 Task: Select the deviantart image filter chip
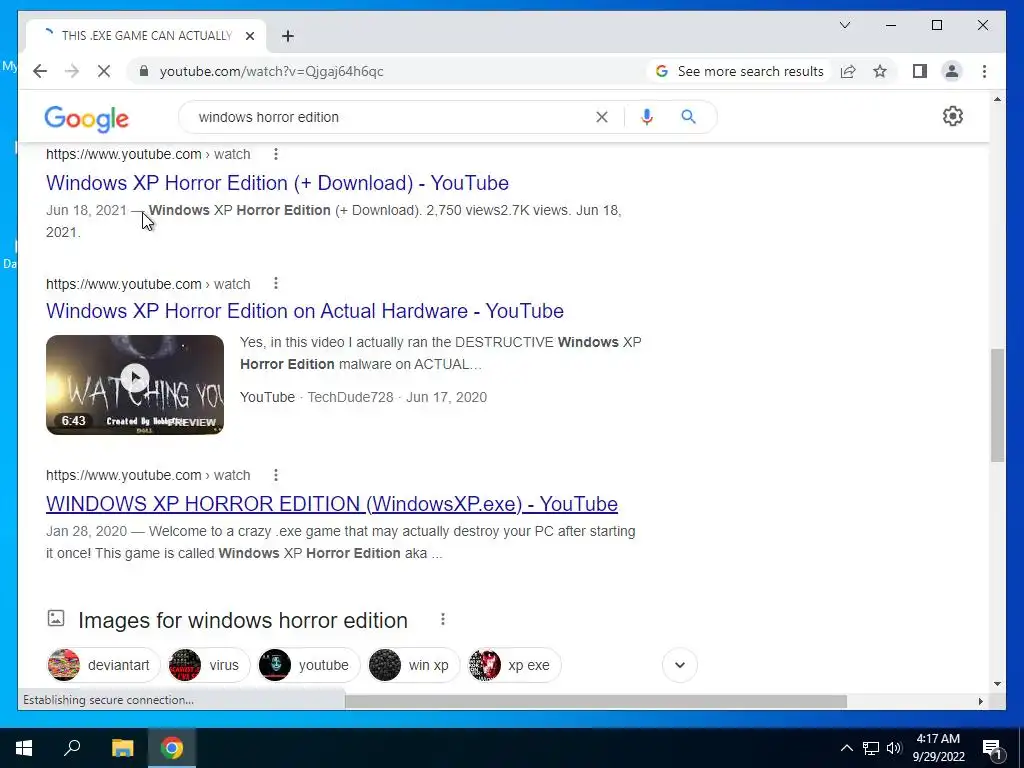coord(103,665)
